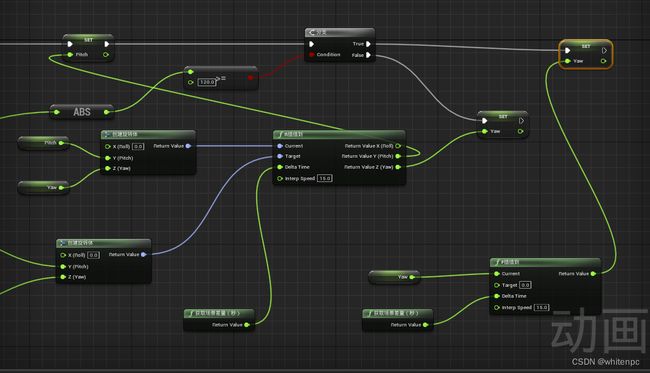Click the Return Value Y (Pitch) pin

pyautogui.click(x=398, y=156)
